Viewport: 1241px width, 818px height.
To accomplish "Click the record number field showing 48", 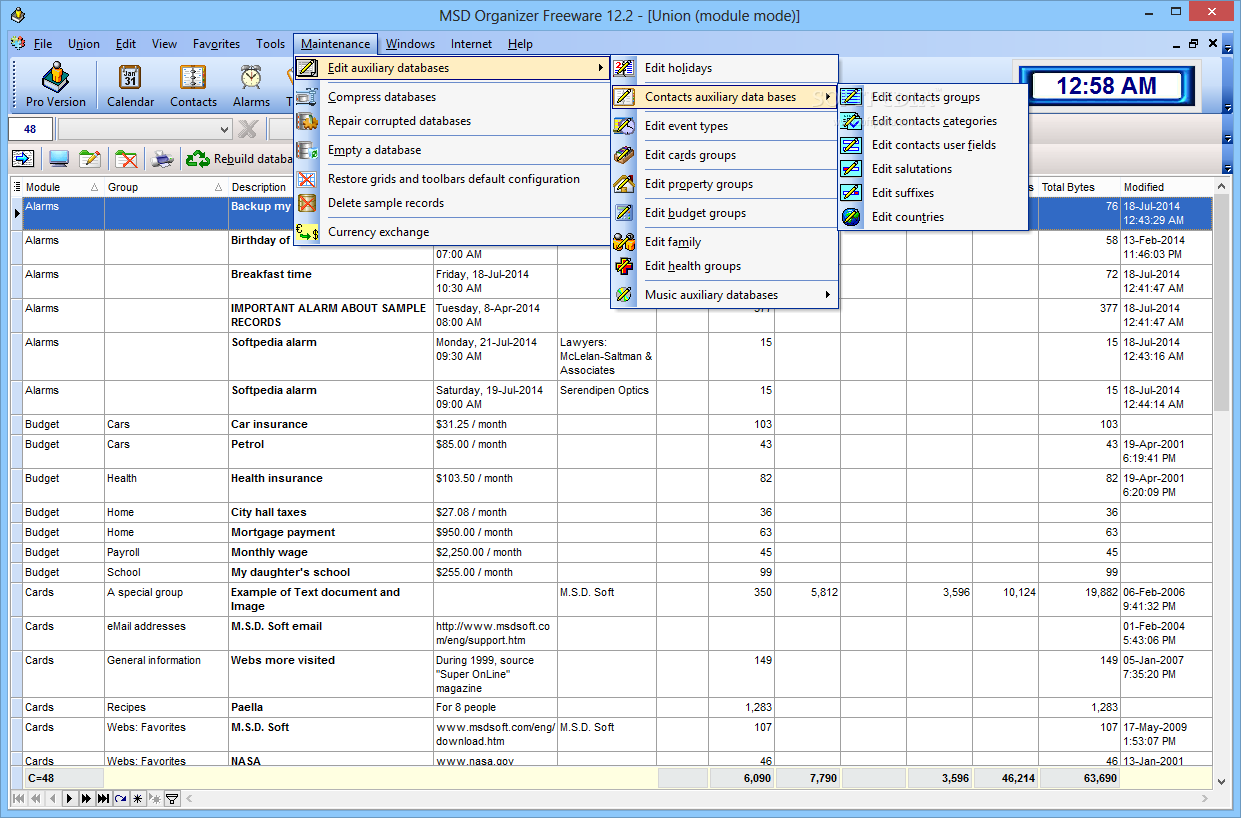I will pyautogui.click(x=30, y=129).
